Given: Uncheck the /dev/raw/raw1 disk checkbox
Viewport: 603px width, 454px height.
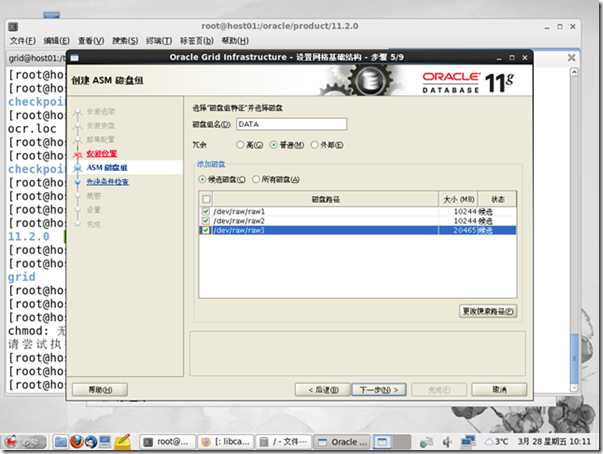Looking at the screenshot, I should [x=205, y=211].
